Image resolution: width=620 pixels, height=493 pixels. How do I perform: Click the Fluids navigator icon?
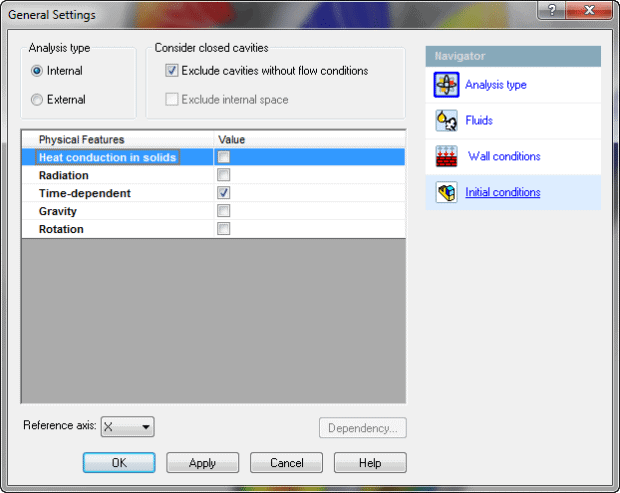click(x=446, y=121)
